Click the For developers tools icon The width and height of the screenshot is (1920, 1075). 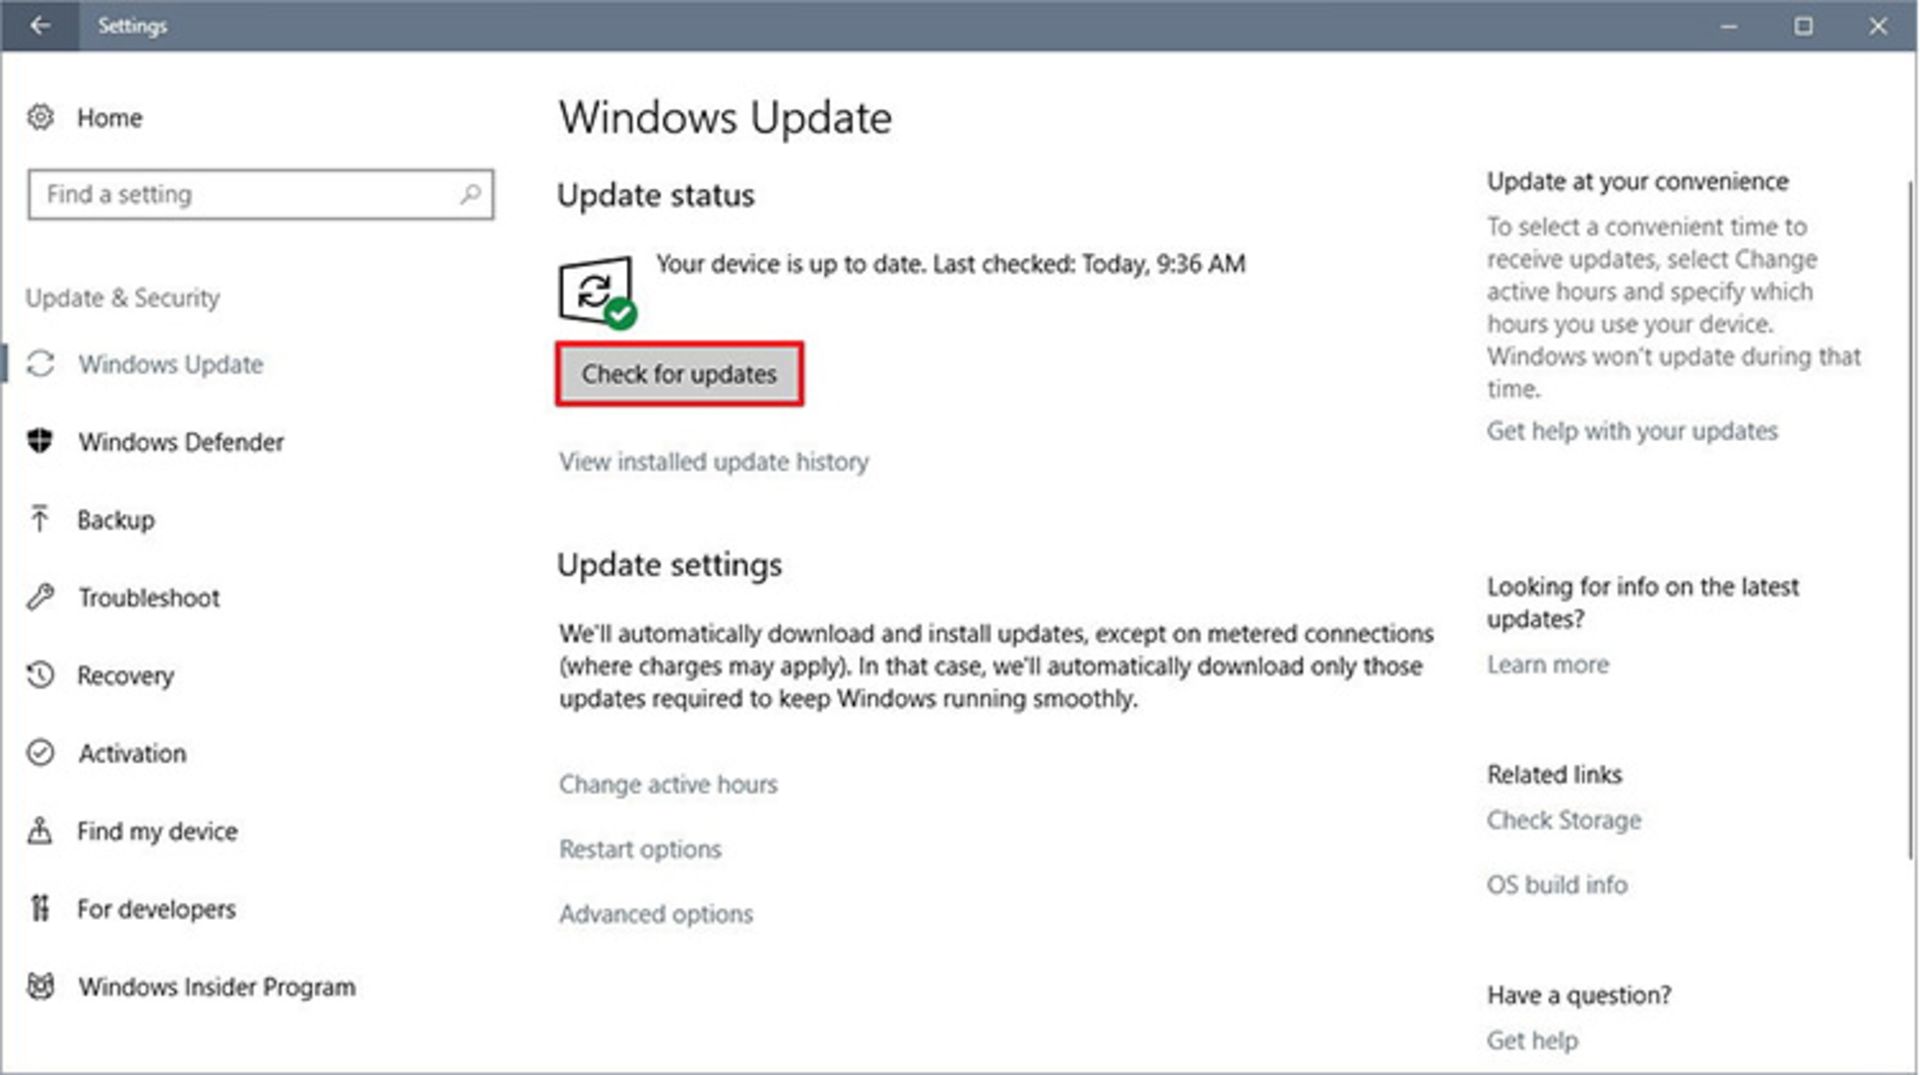click(40, 908)
